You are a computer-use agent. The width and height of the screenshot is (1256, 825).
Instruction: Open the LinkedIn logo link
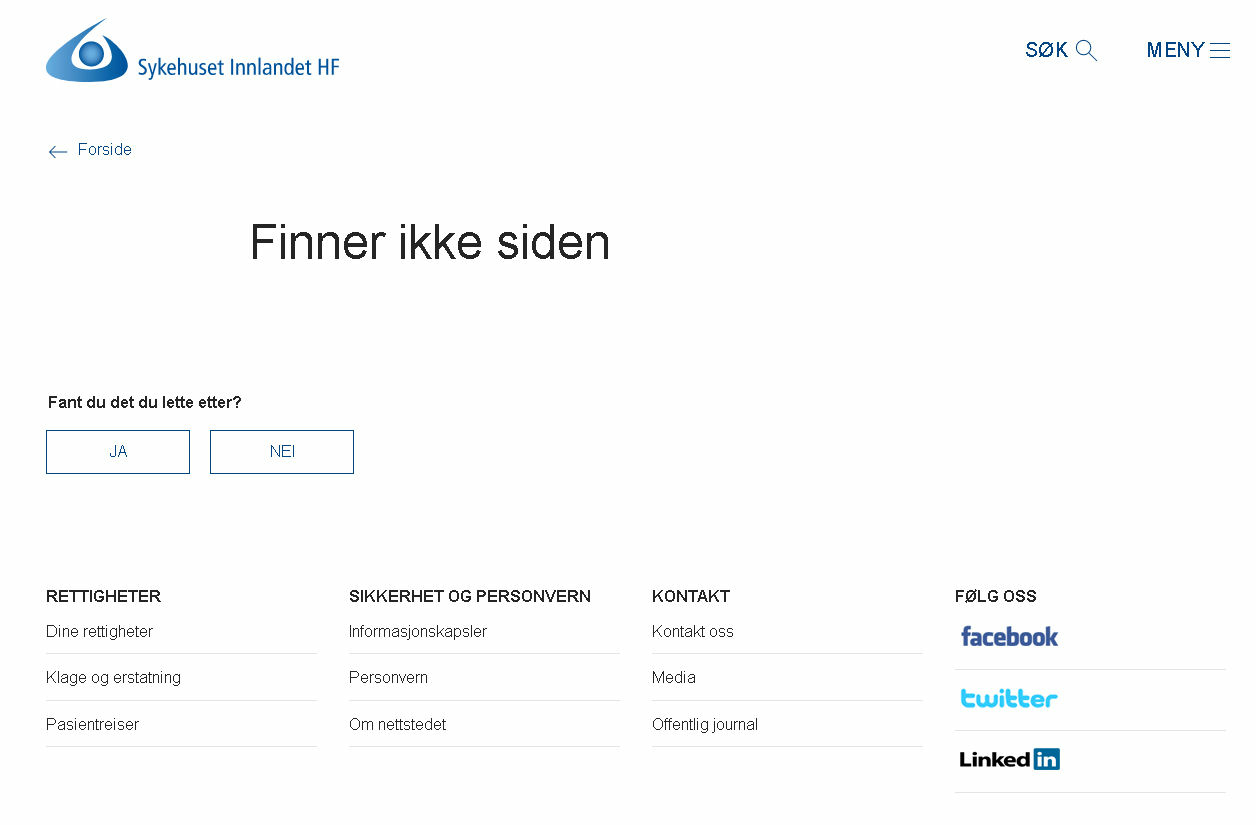pyautogui.click(x=1009, y=759)
